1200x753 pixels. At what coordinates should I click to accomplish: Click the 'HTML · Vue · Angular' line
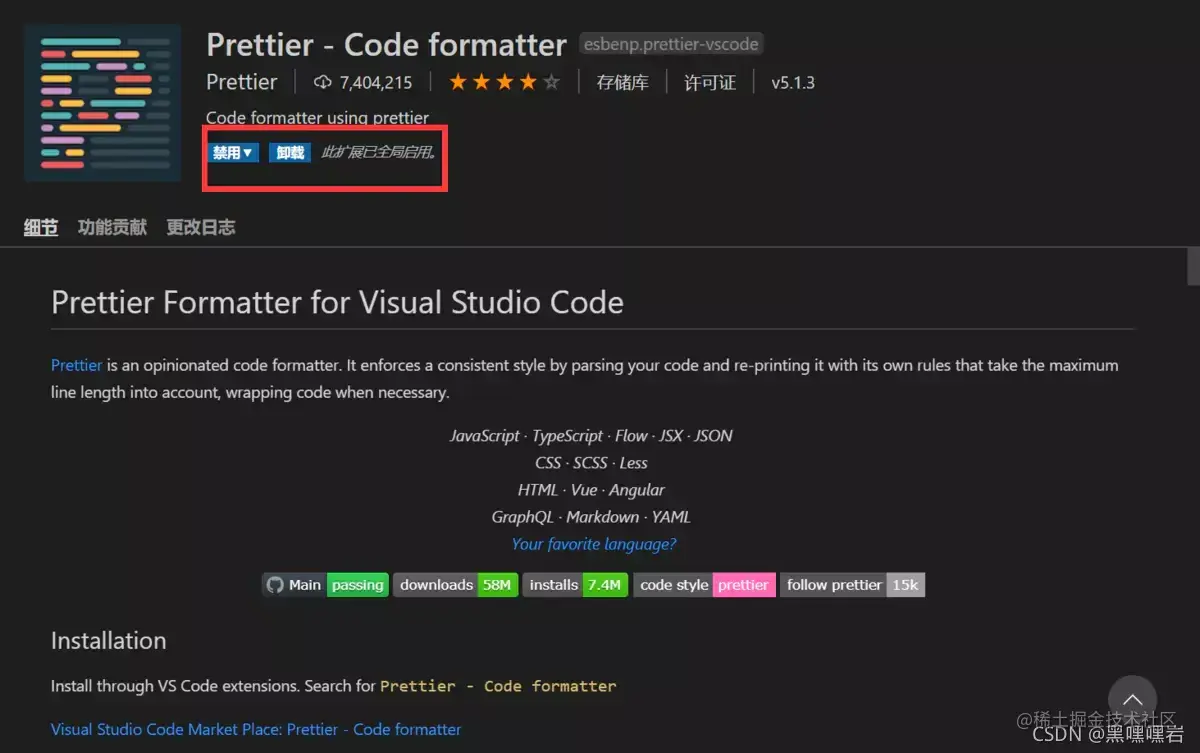coord(591,490)
